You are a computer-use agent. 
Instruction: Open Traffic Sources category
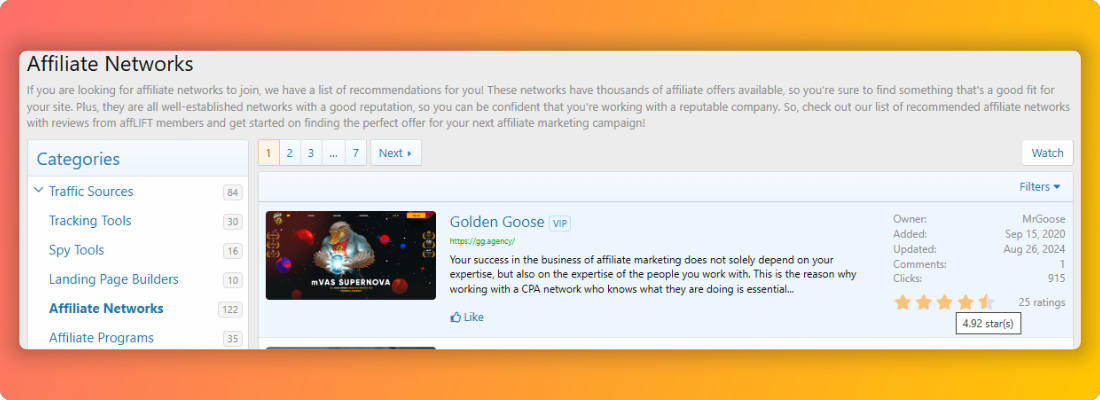91,192
